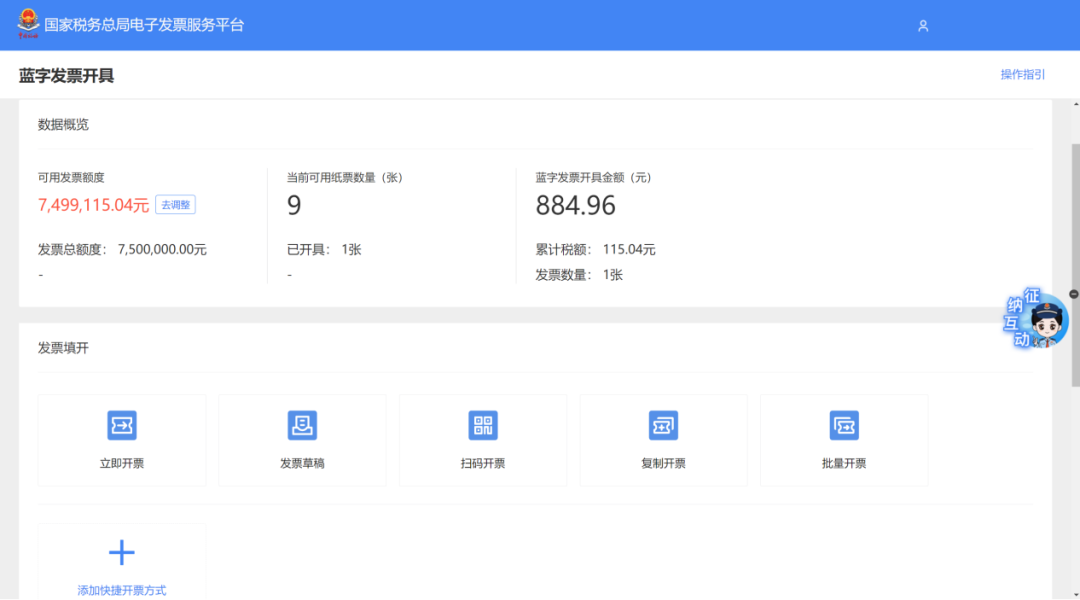
Task: Click the State Taxation Administration emblem logo
Action: coord(27,24)
